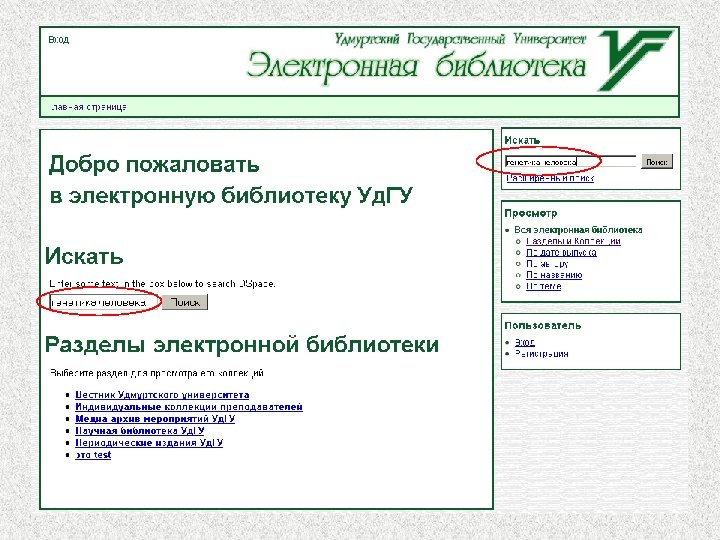Image resolution: width=720 pixels, height=540 pixels.
Task: Click Вход in the Пользователь panel
Action: click(x=525, y=343)
